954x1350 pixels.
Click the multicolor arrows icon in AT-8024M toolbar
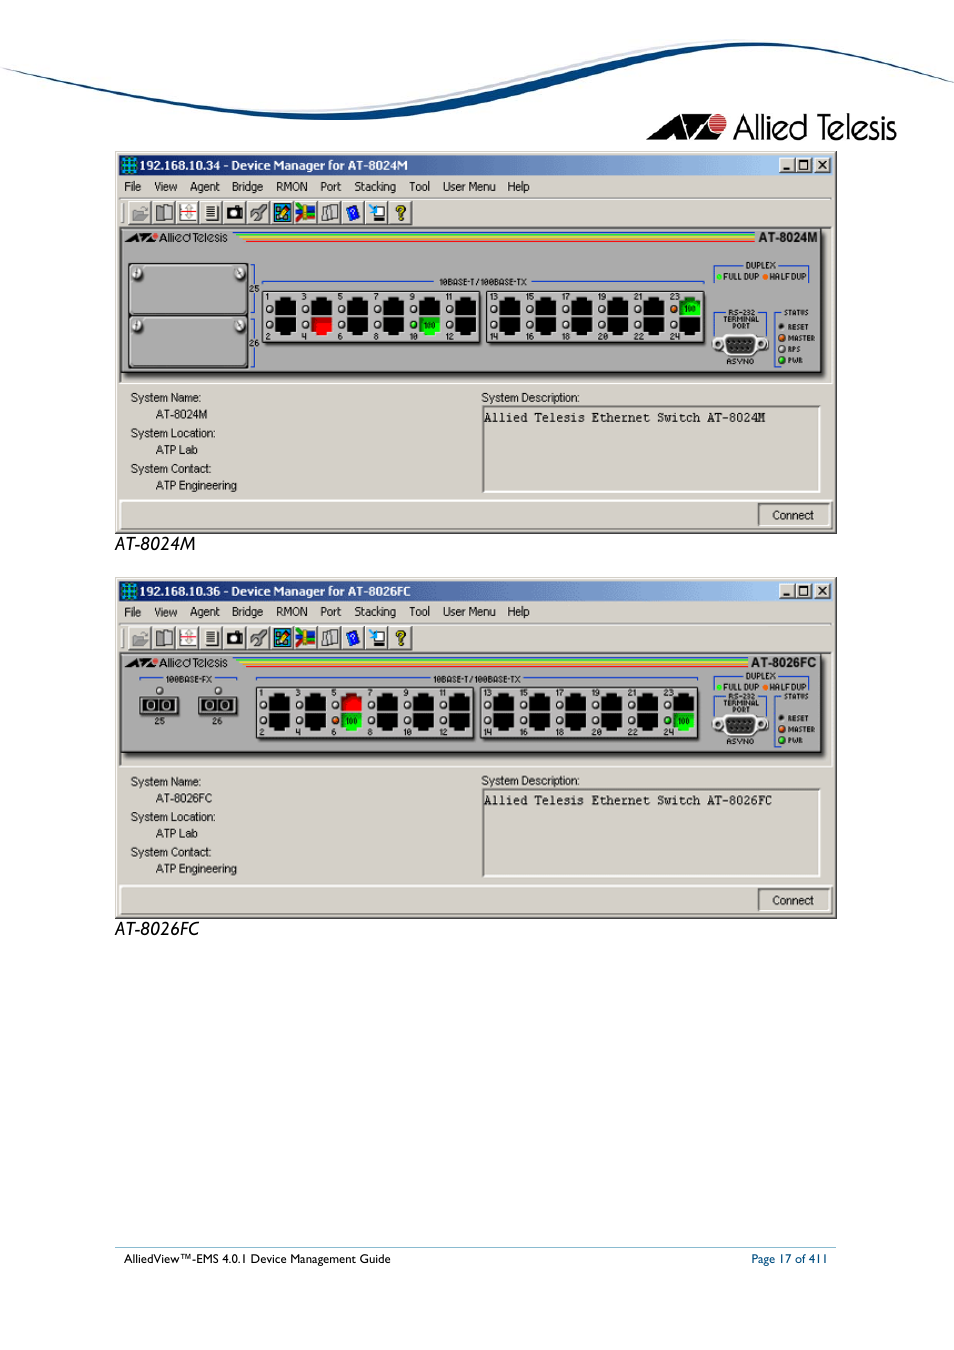306,213
